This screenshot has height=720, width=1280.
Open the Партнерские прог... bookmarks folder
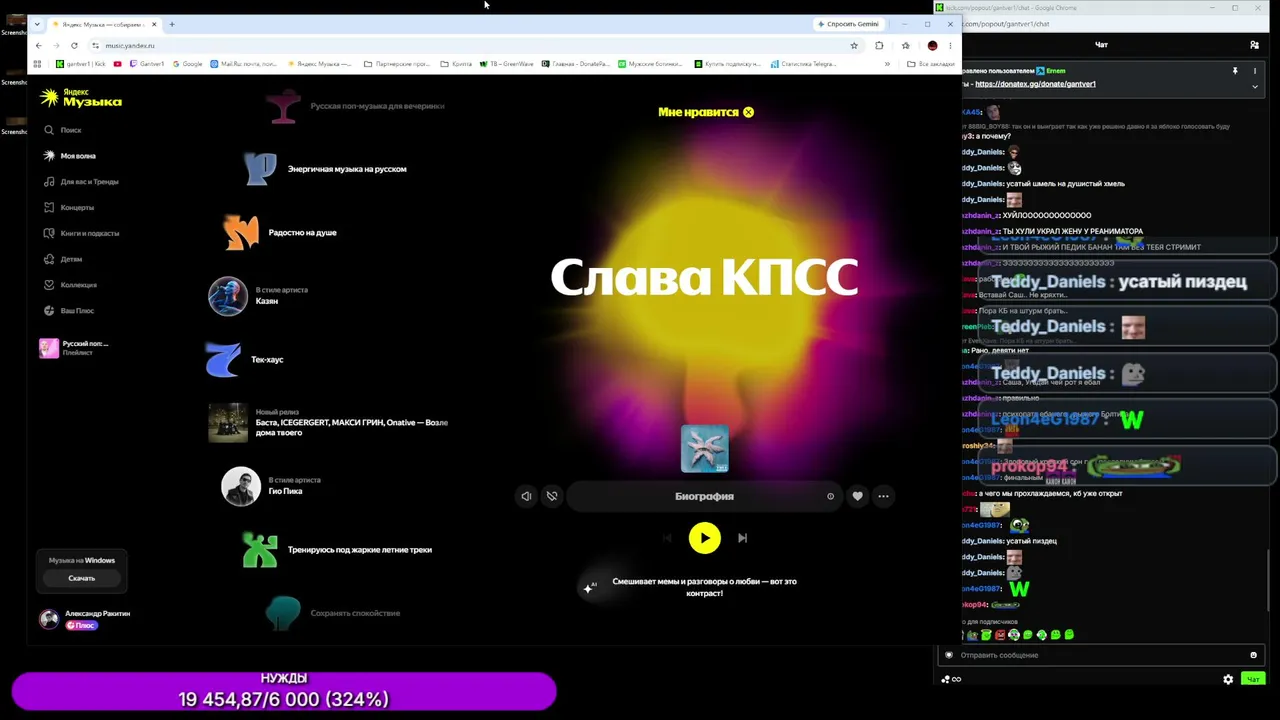coord(396,64)
